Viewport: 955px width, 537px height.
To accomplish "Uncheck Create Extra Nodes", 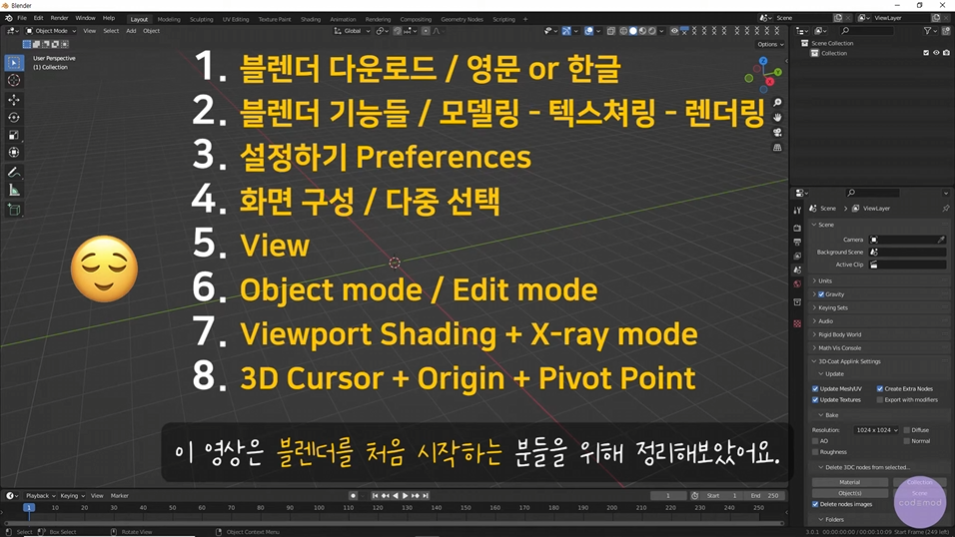I will tap(880, 388).
